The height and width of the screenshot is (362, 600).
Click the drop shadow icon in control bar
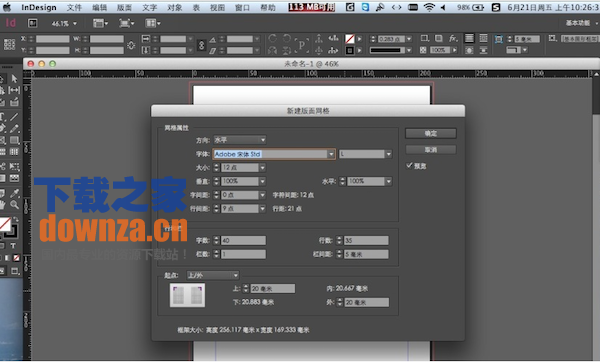(439, 38)
